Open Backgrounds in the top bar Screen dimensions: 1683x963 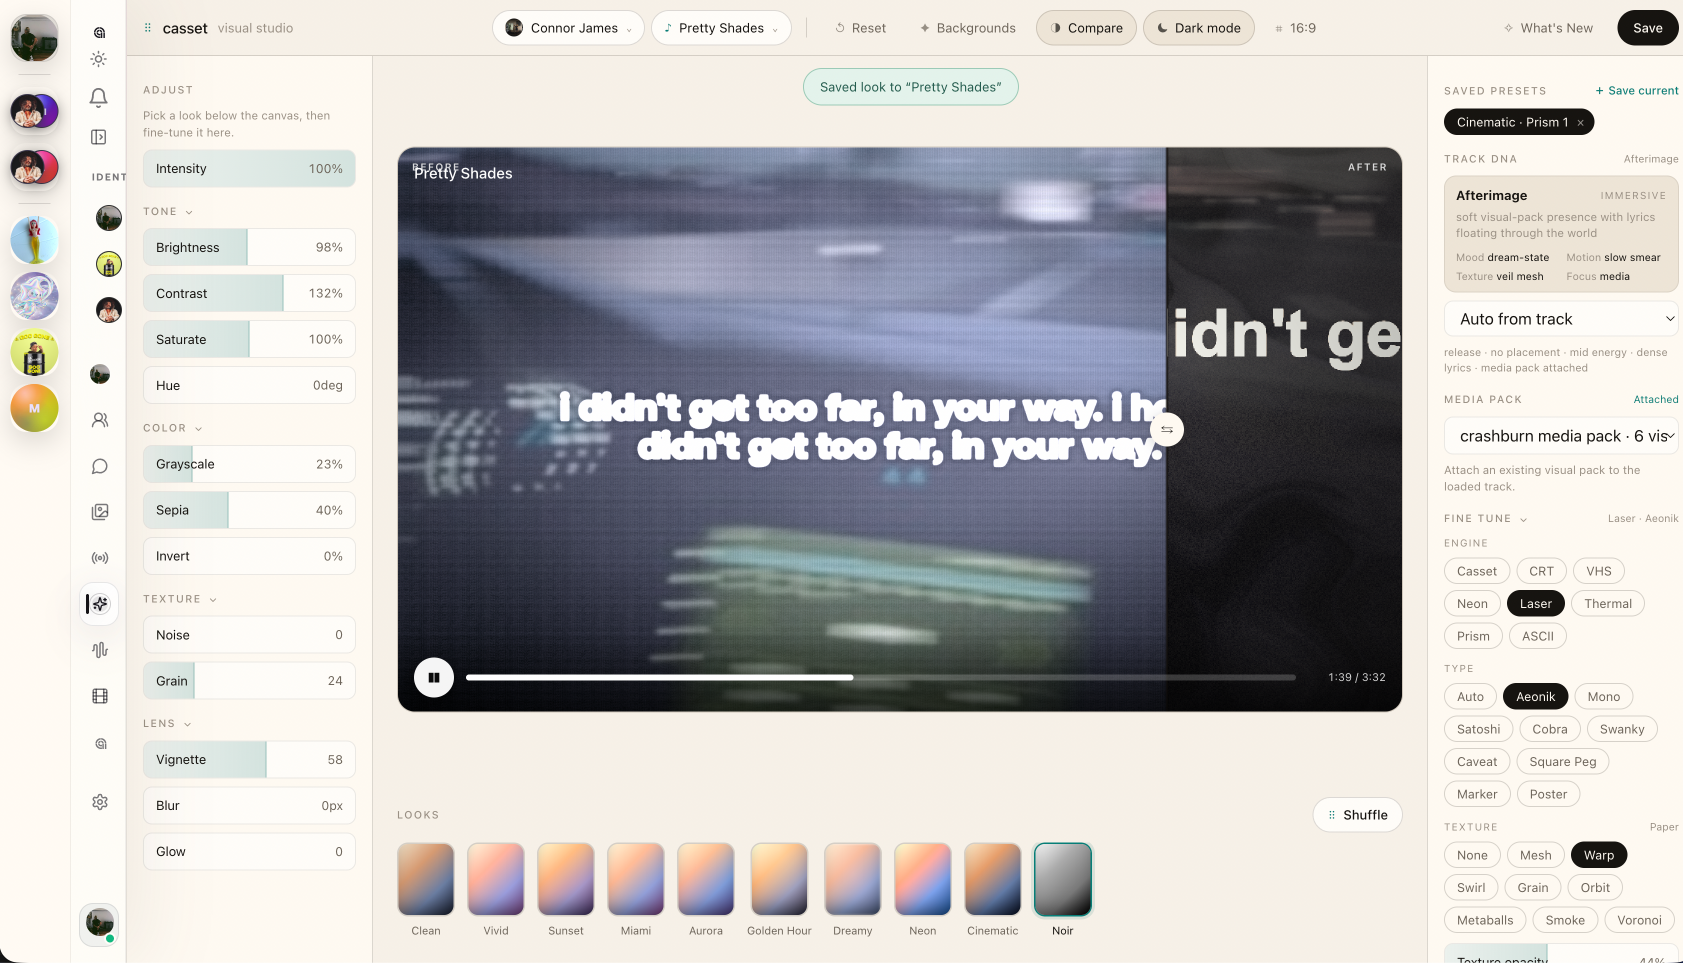[967, 28]
